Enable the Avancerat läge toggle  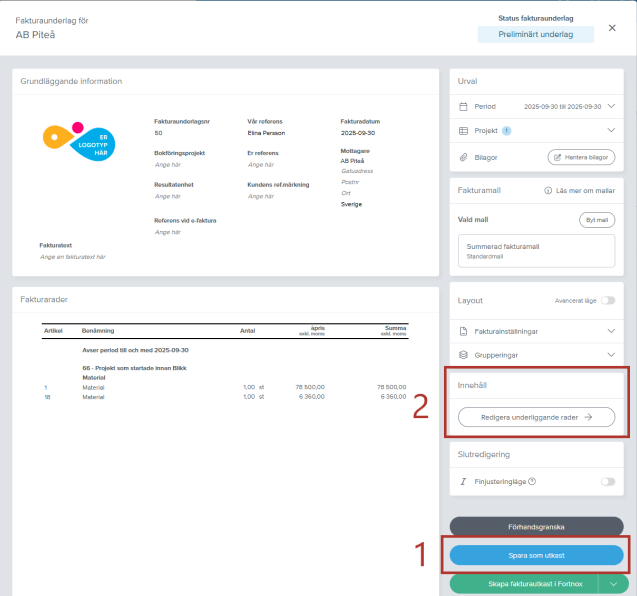pos(606,300)
